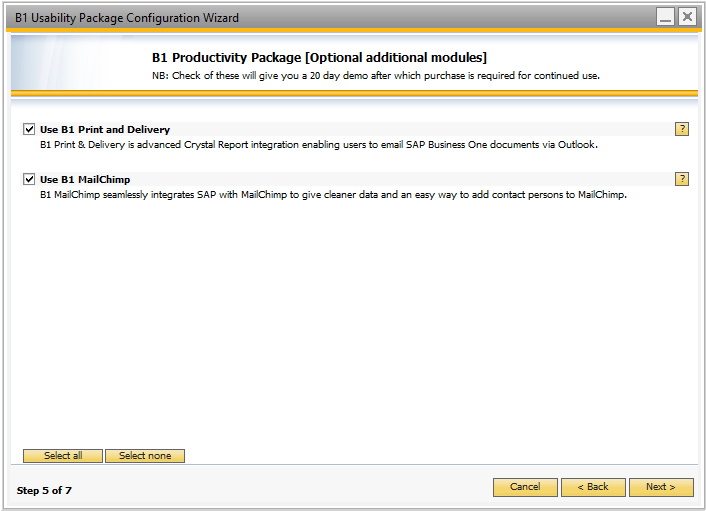Choose Select none to clear modules

145,456
